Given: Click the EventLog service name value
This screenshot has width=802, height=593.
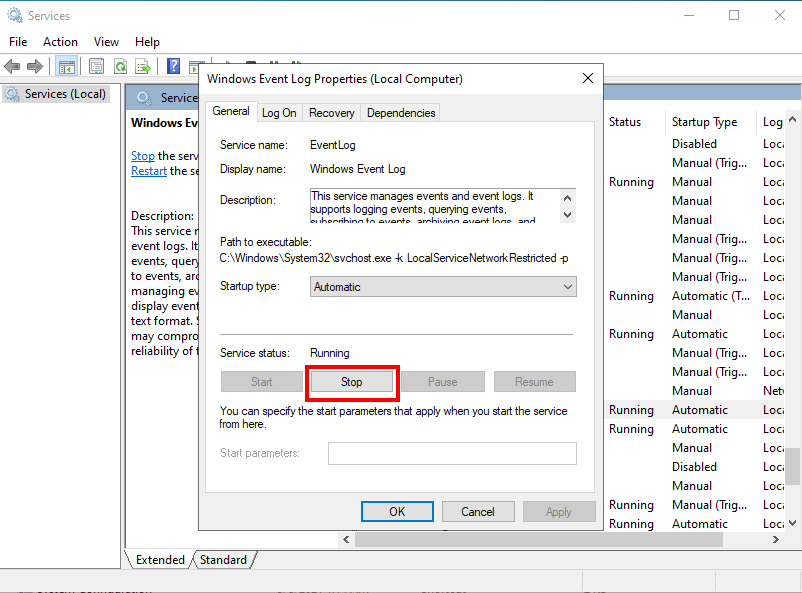Looking at the screenshot, I should tap(332, 145).
